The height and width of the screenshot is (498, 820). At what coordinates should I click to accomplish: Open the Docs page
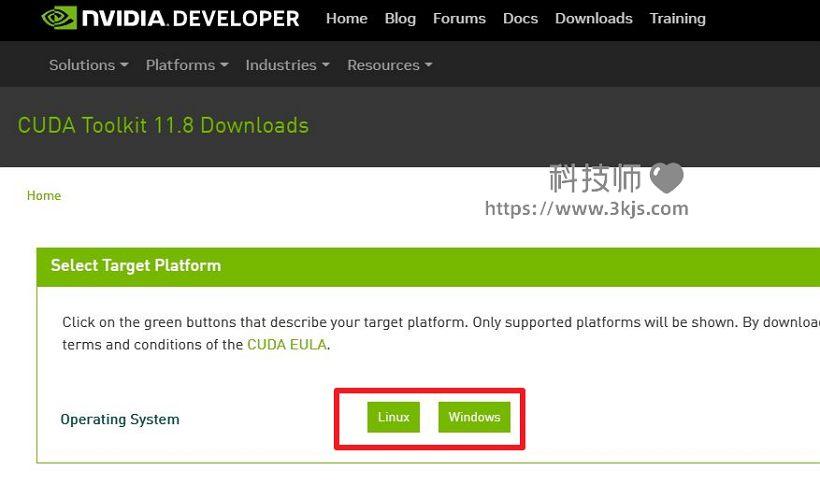coord(520,18)
